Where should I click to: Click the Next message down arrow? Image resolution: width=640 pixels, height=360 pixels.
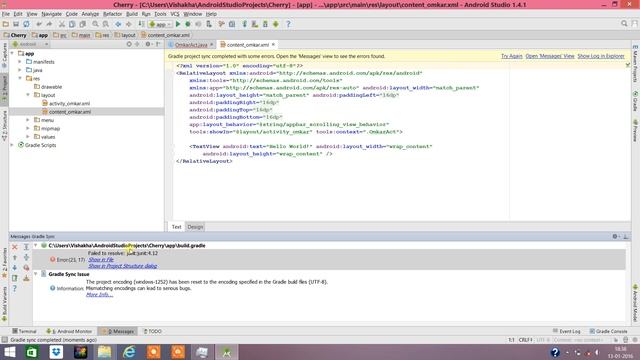pos(15,268)
